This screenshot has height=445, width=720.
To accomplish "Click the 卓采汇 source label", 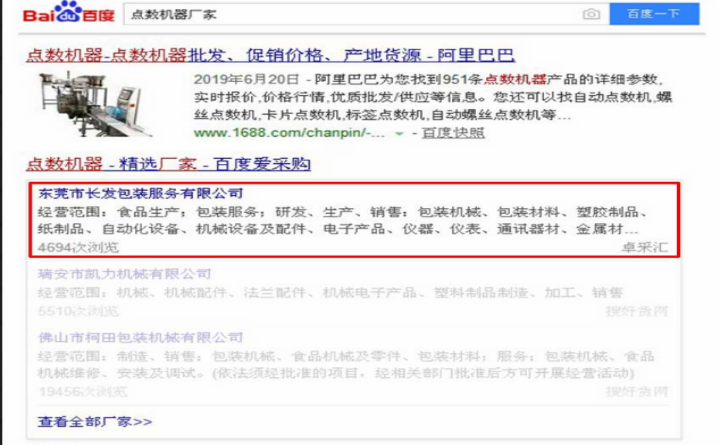I will pos(645,248).
